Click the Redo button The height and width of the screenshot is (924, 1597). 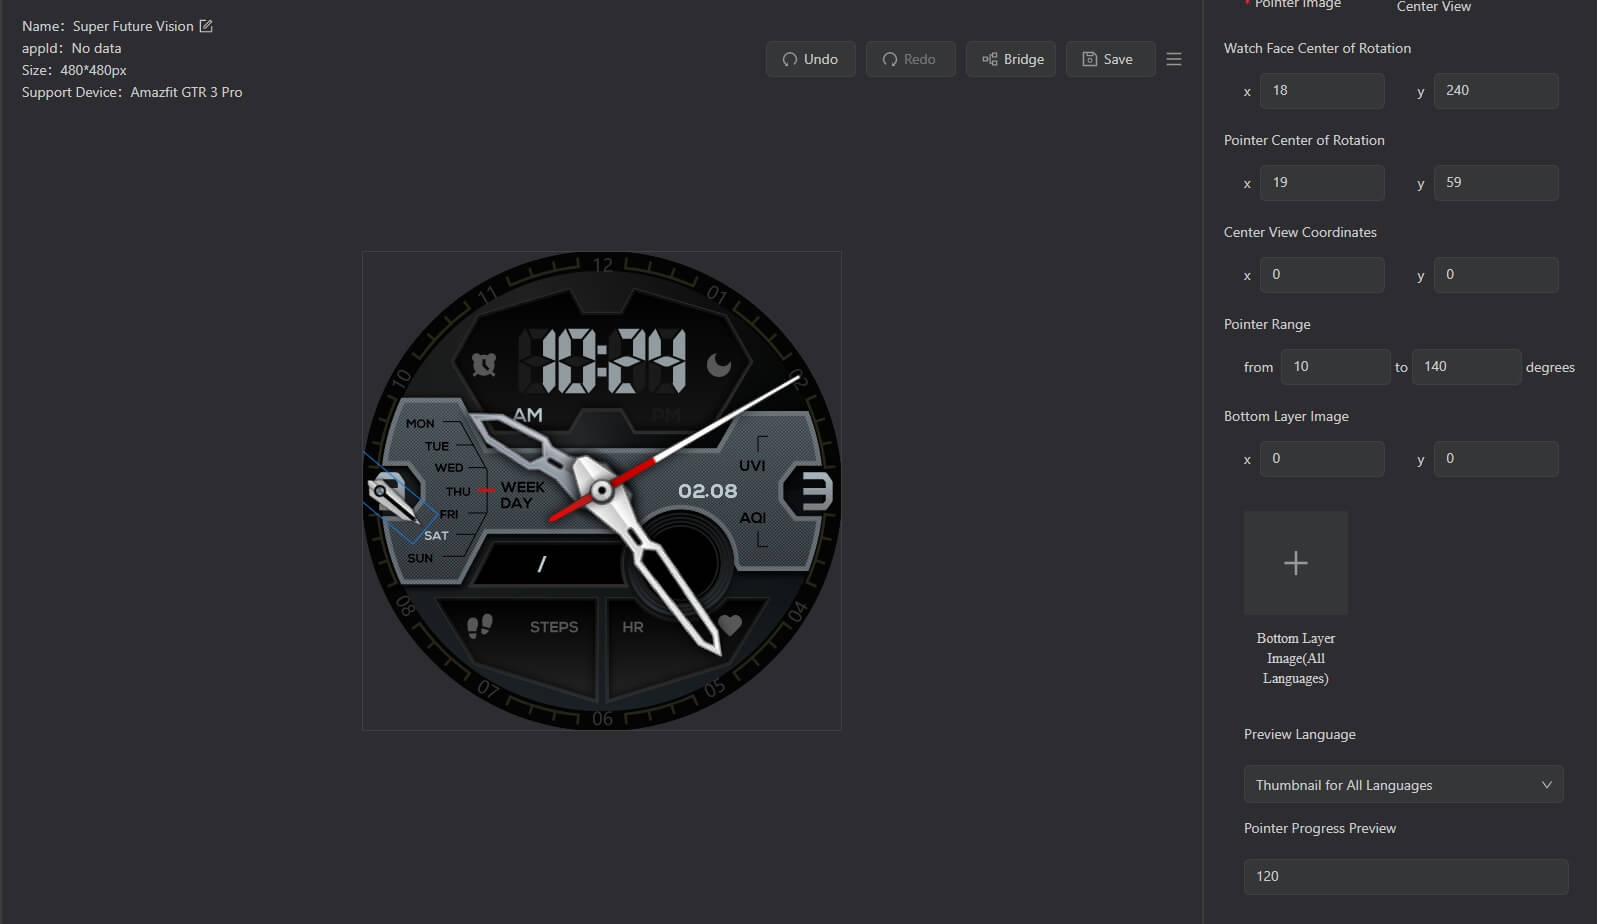click(910, 59)
